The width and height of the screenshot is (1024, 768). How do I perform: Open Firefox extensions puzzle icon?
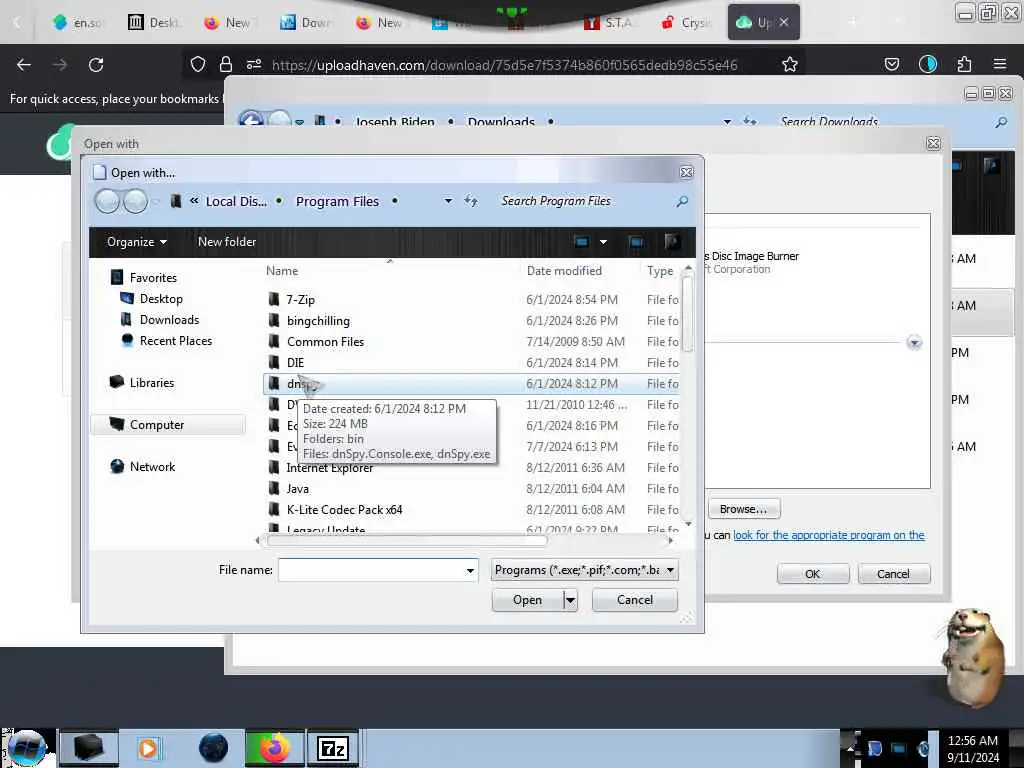coord(964,64)
